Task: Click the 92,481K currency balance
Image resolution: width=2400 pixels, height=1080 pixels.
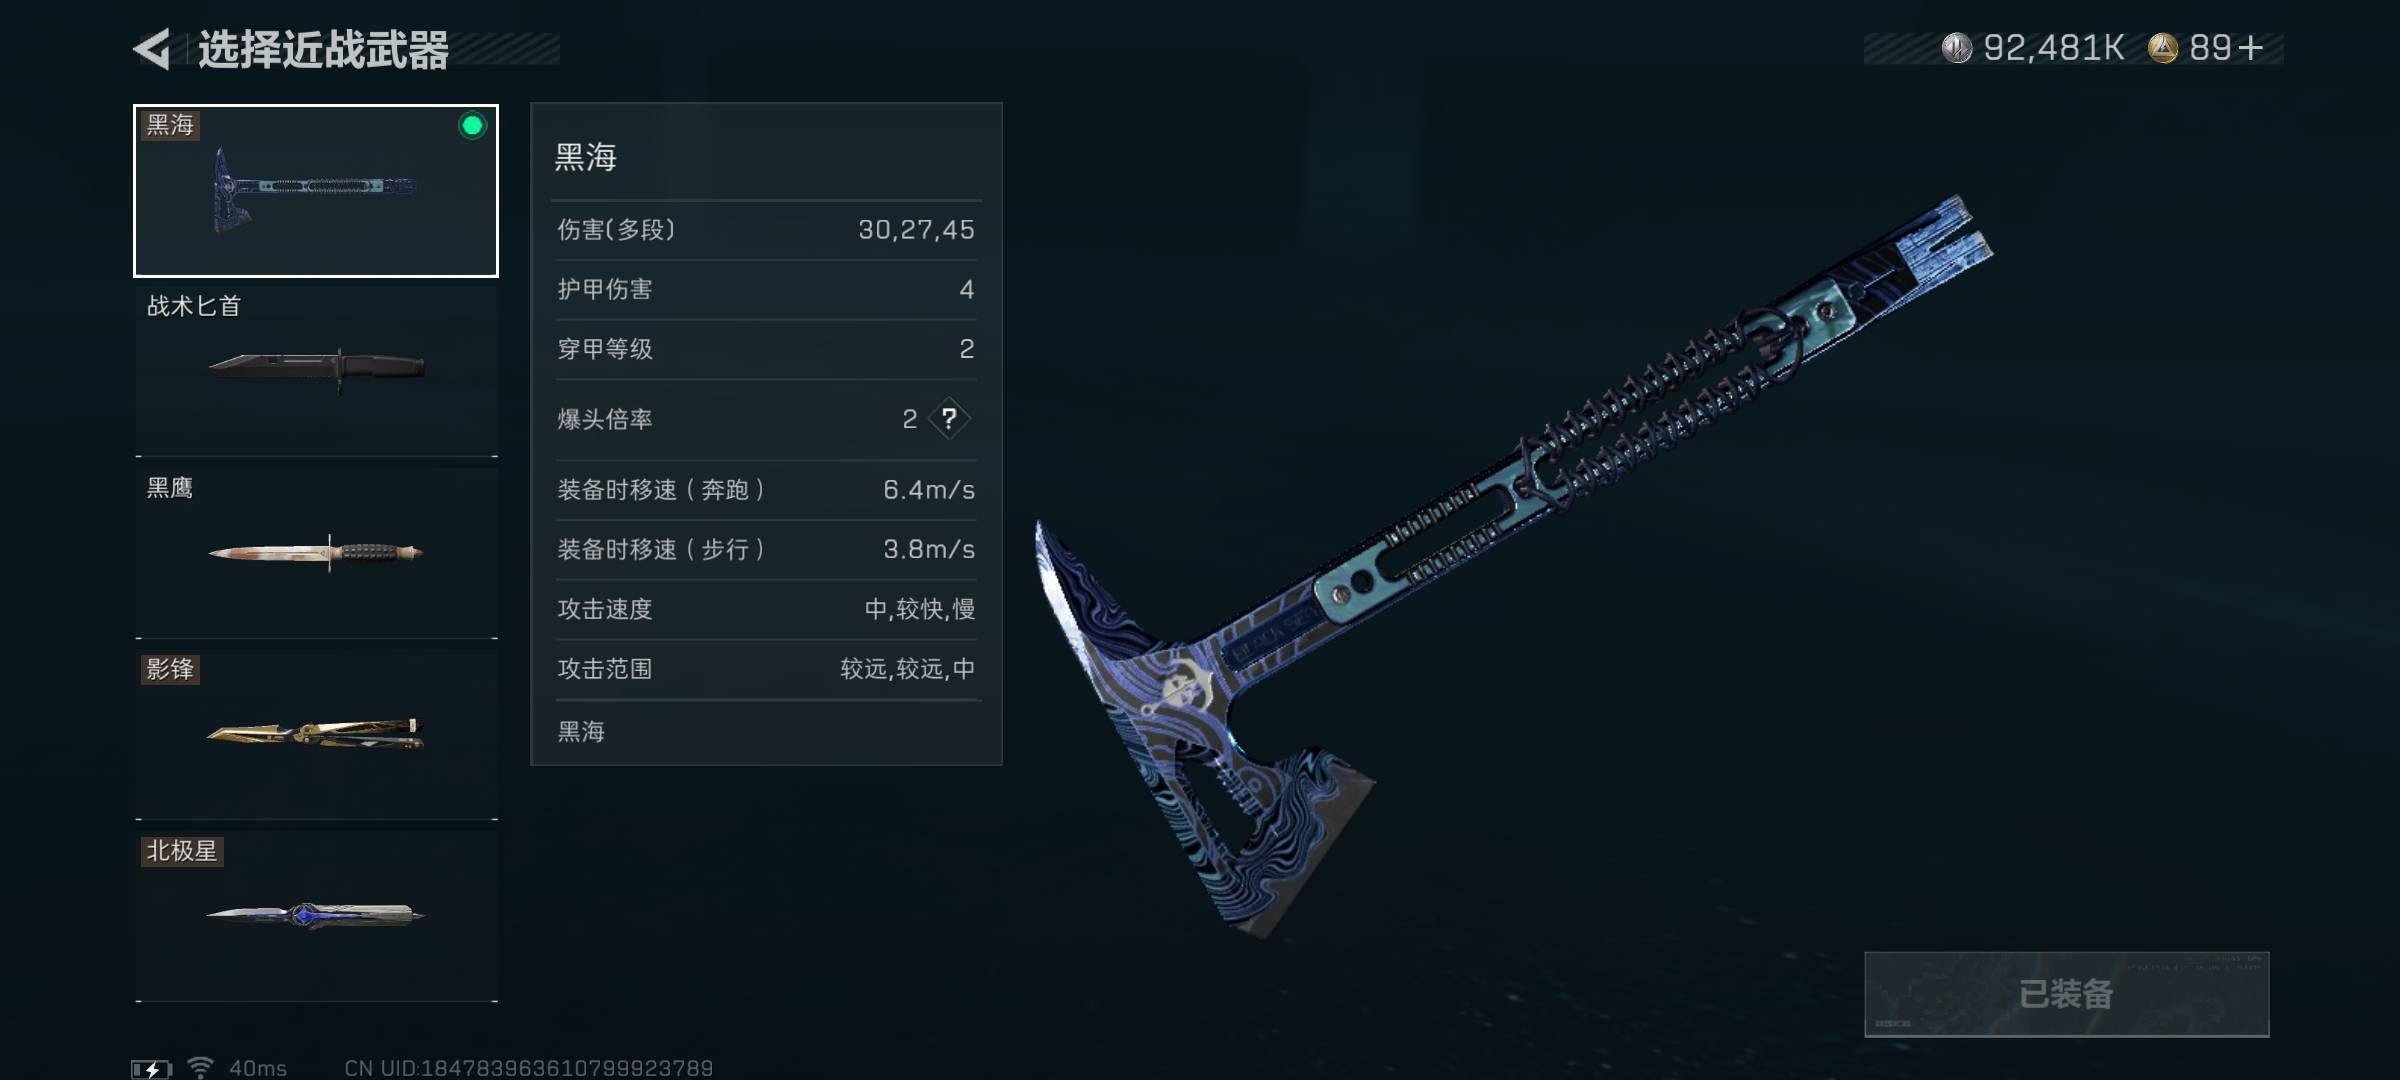Action: (2054, 48)
